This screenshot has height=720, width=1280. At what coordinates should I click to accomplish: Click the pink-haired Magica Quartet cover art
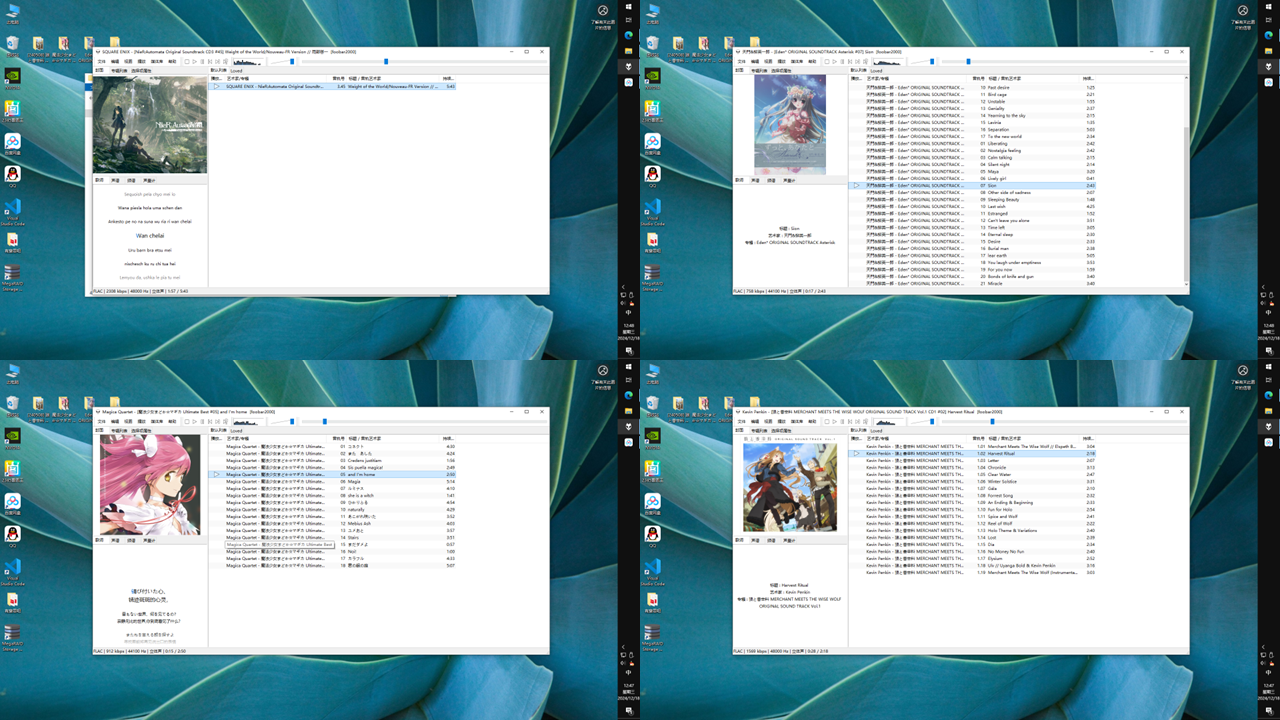pyautogui.click(x=150, y=485)
